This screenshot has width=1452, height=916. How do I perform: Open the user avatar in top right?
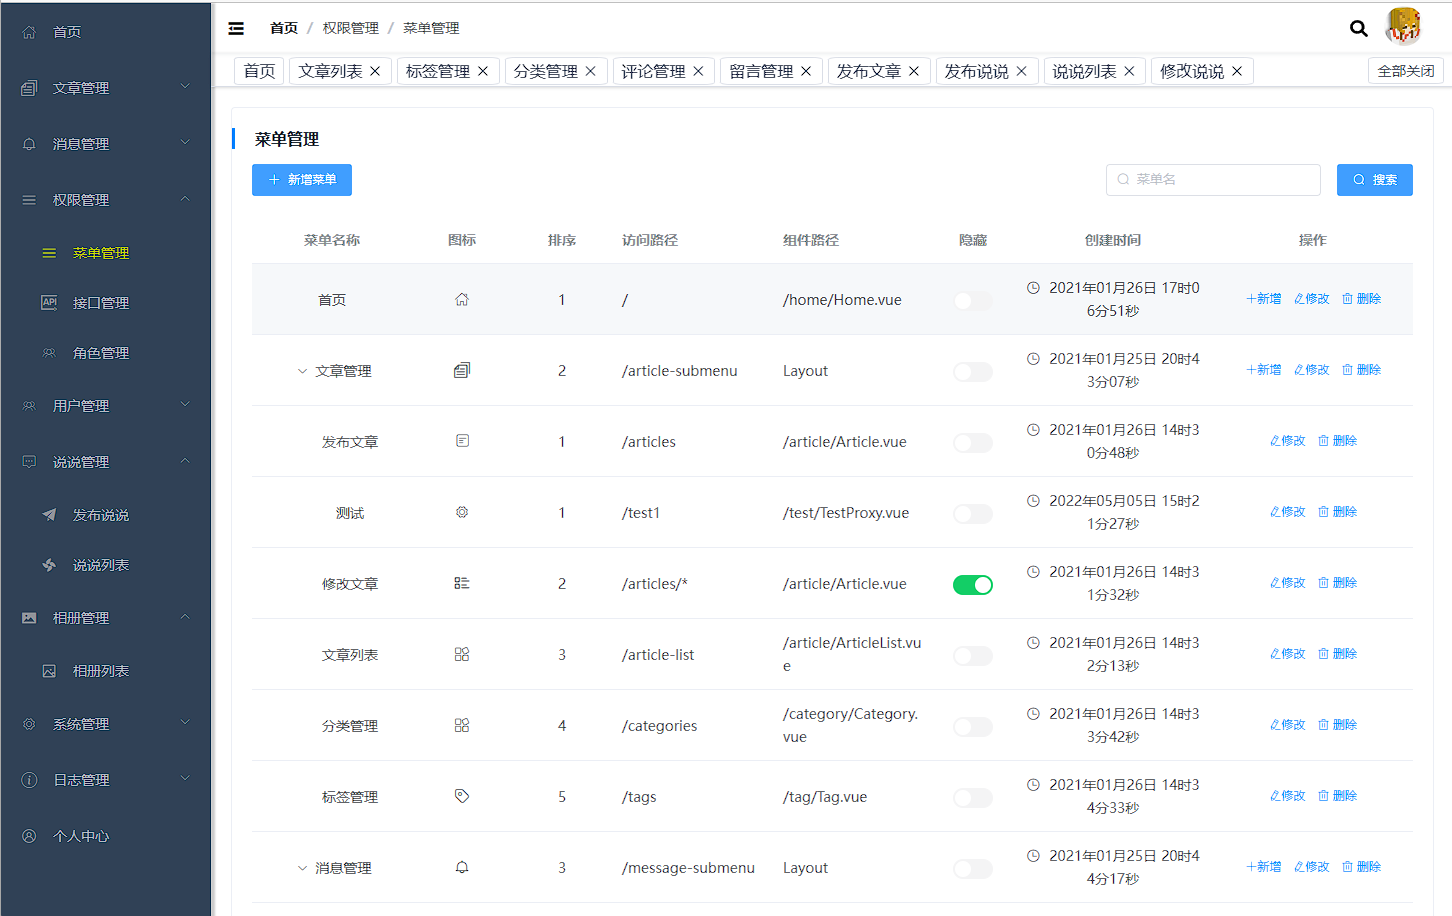click(1403, 26)
